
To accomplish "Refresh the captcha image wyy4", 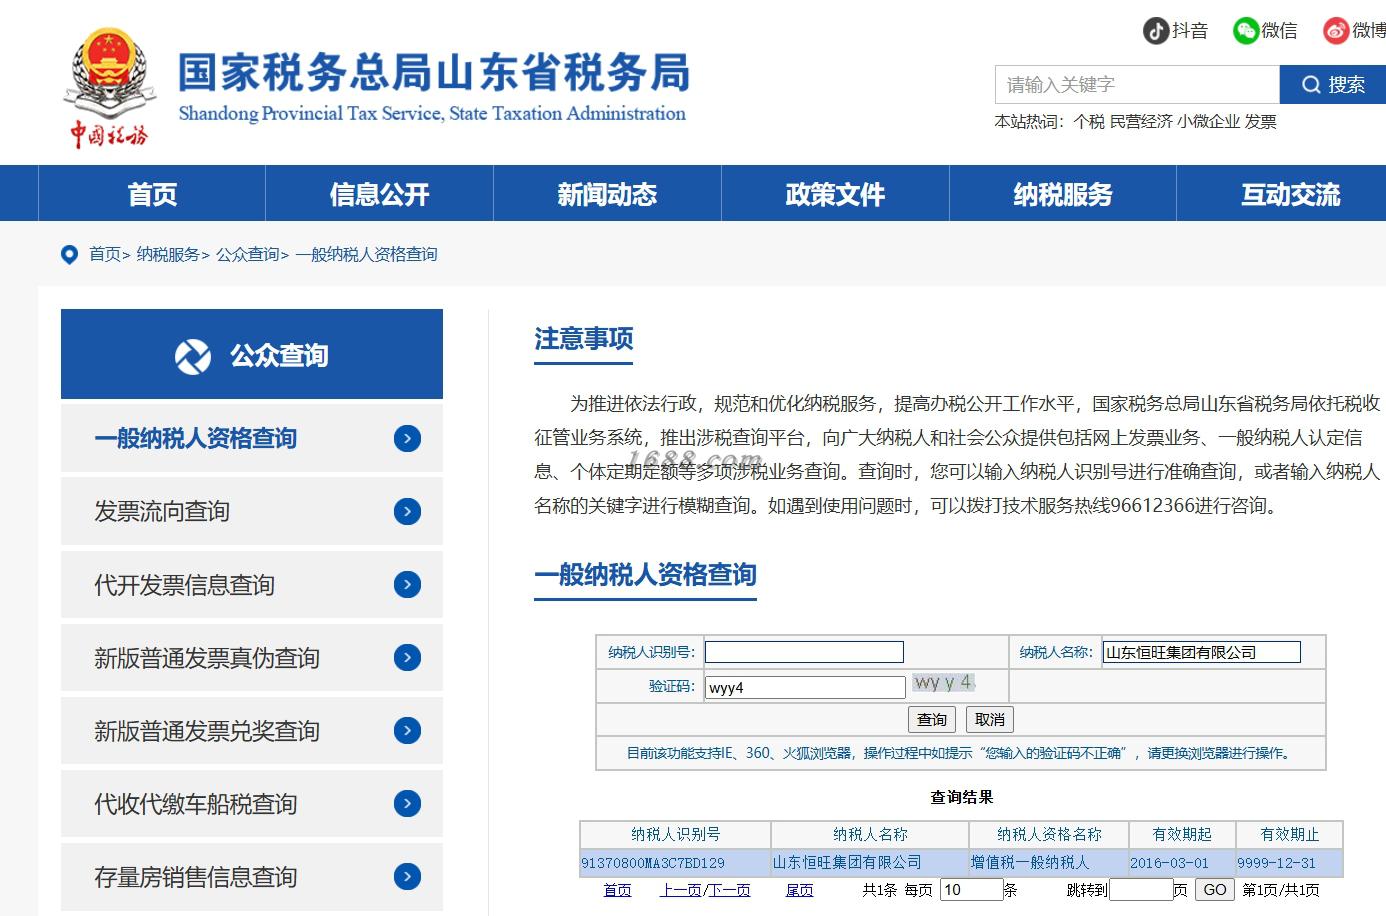I will (944, 682).
